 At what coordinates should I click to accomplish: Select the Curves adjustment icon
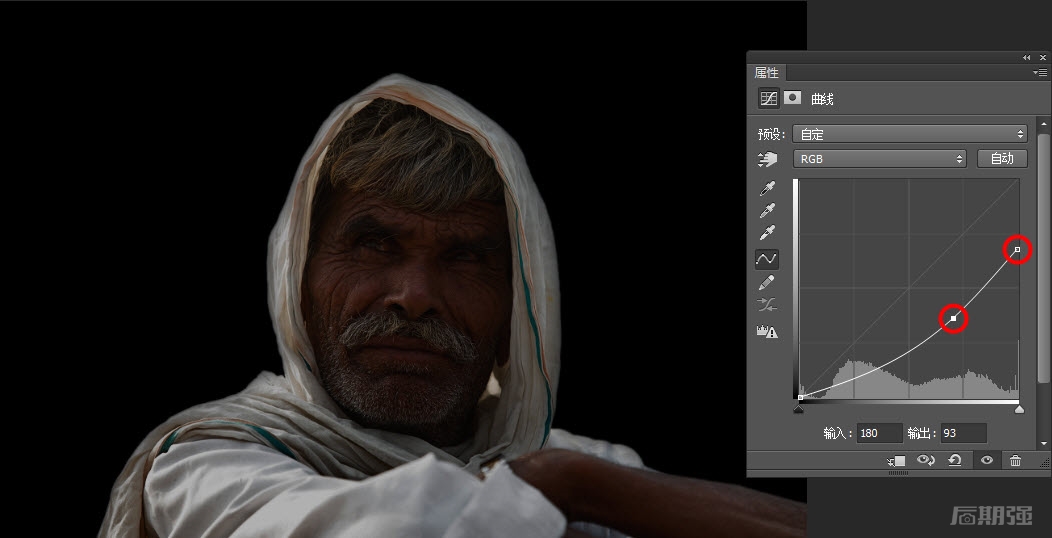(x=768, y=99)
